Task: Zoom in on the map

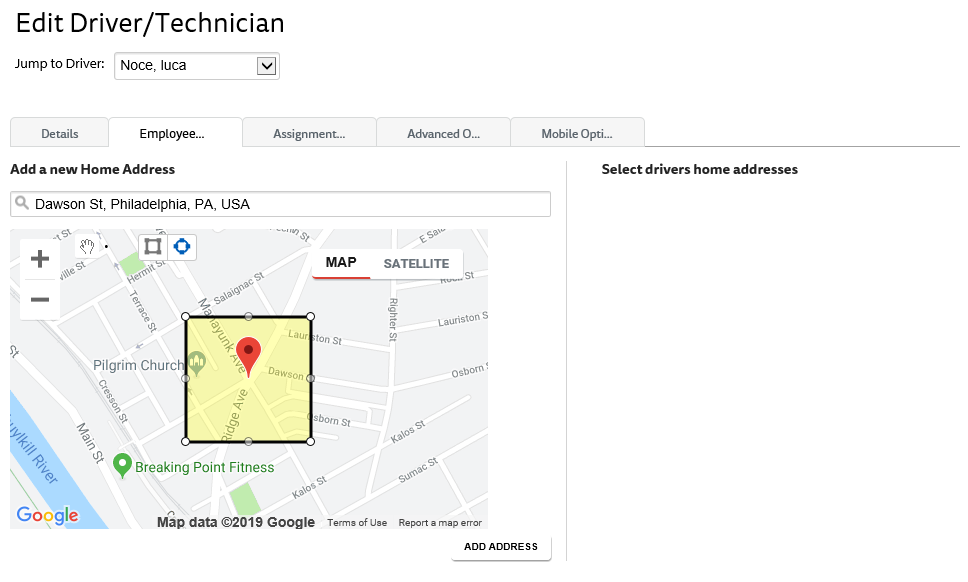Action: (x=40, y=259)
